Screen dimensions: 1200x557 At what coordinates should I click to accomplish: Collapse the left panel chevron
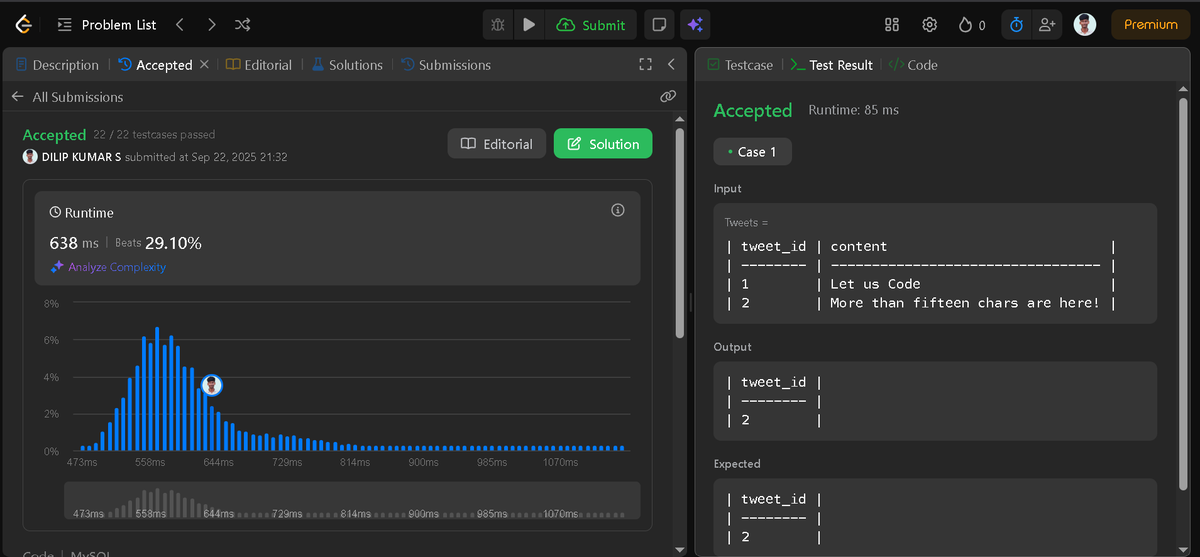pos(671,65)
